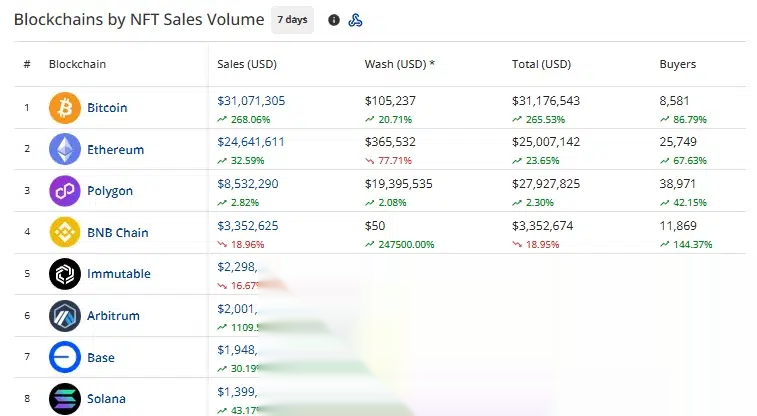The width and height of the screenshot is (757, 416).
Task: Open the BNB Chain blockchain link
Action: point(117,233)
